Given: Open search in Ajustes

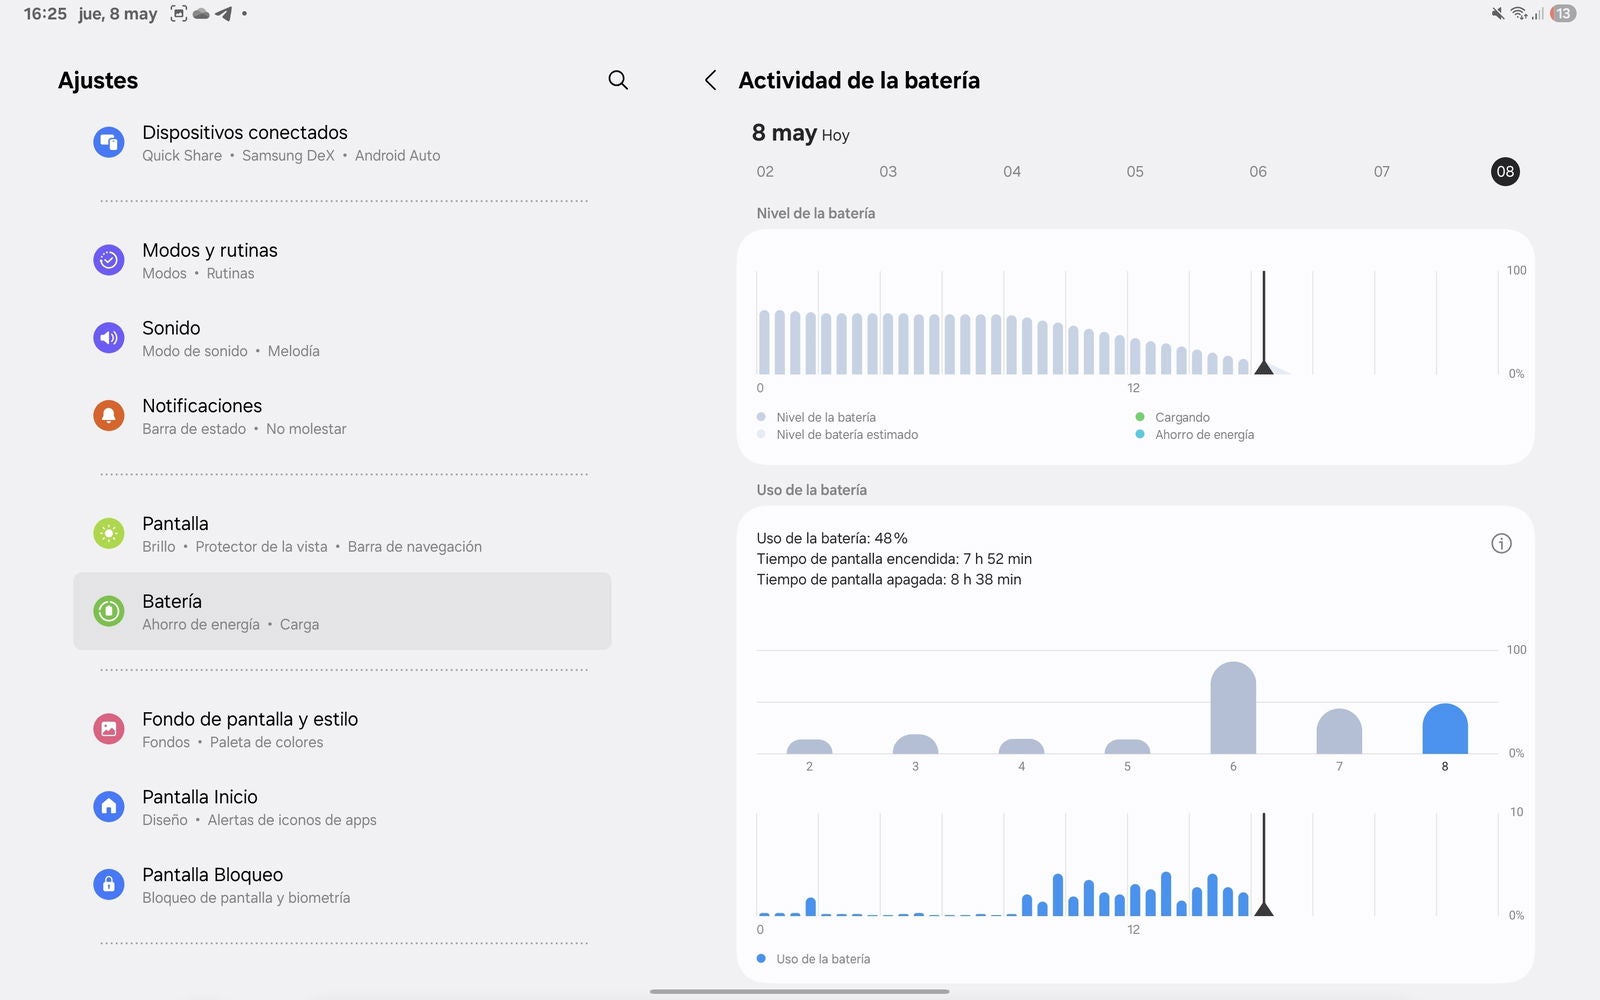Looking at the screenshot, I should [x=618, y=80].
